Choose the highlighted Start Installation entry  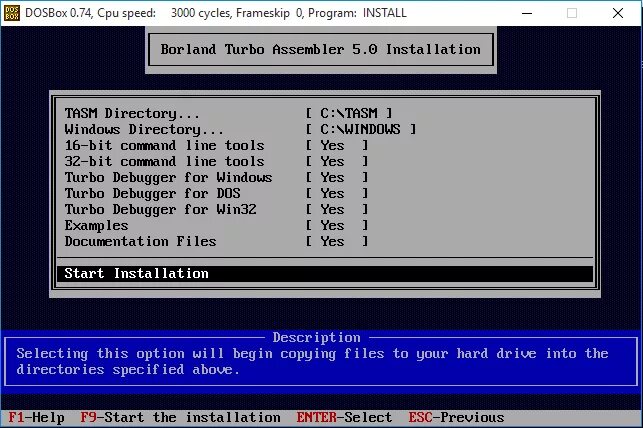click(x=325, y=273)
